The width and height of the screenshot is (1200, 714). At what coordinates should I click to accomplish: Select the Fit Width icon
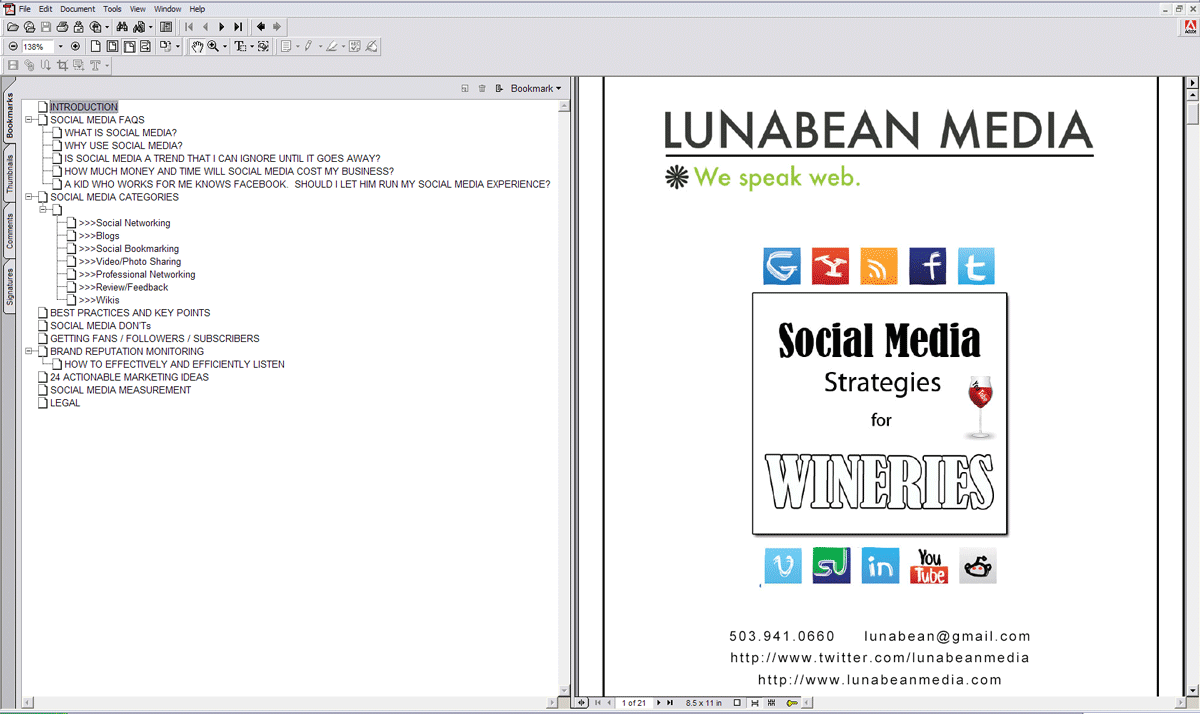[x=129, y=47]
